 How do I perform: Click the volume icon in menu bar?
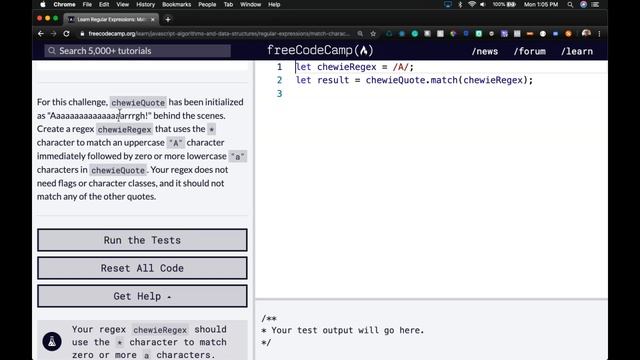(483, 4)
